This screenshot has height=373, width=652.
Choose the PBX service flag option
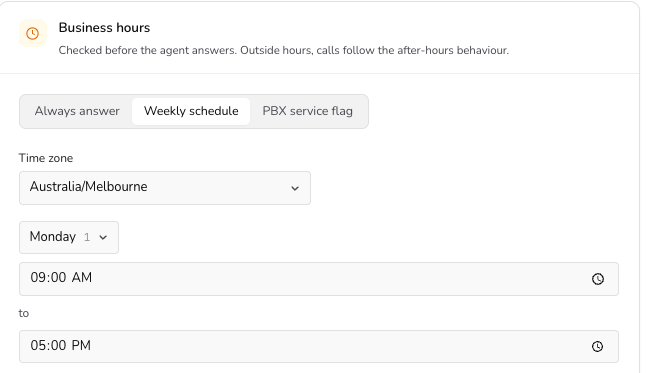click(x=307, y=111)
